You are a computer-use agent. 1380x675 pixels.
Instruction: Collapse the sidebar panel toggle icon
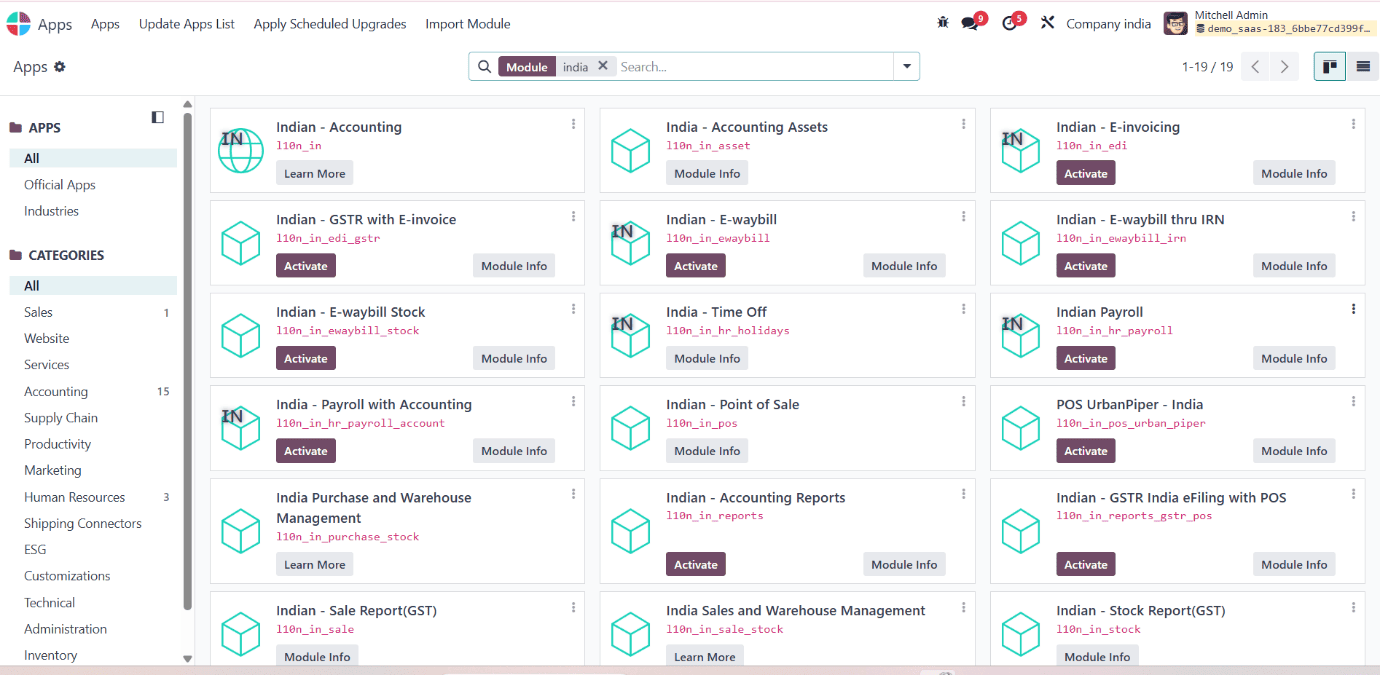pos(157,117)
